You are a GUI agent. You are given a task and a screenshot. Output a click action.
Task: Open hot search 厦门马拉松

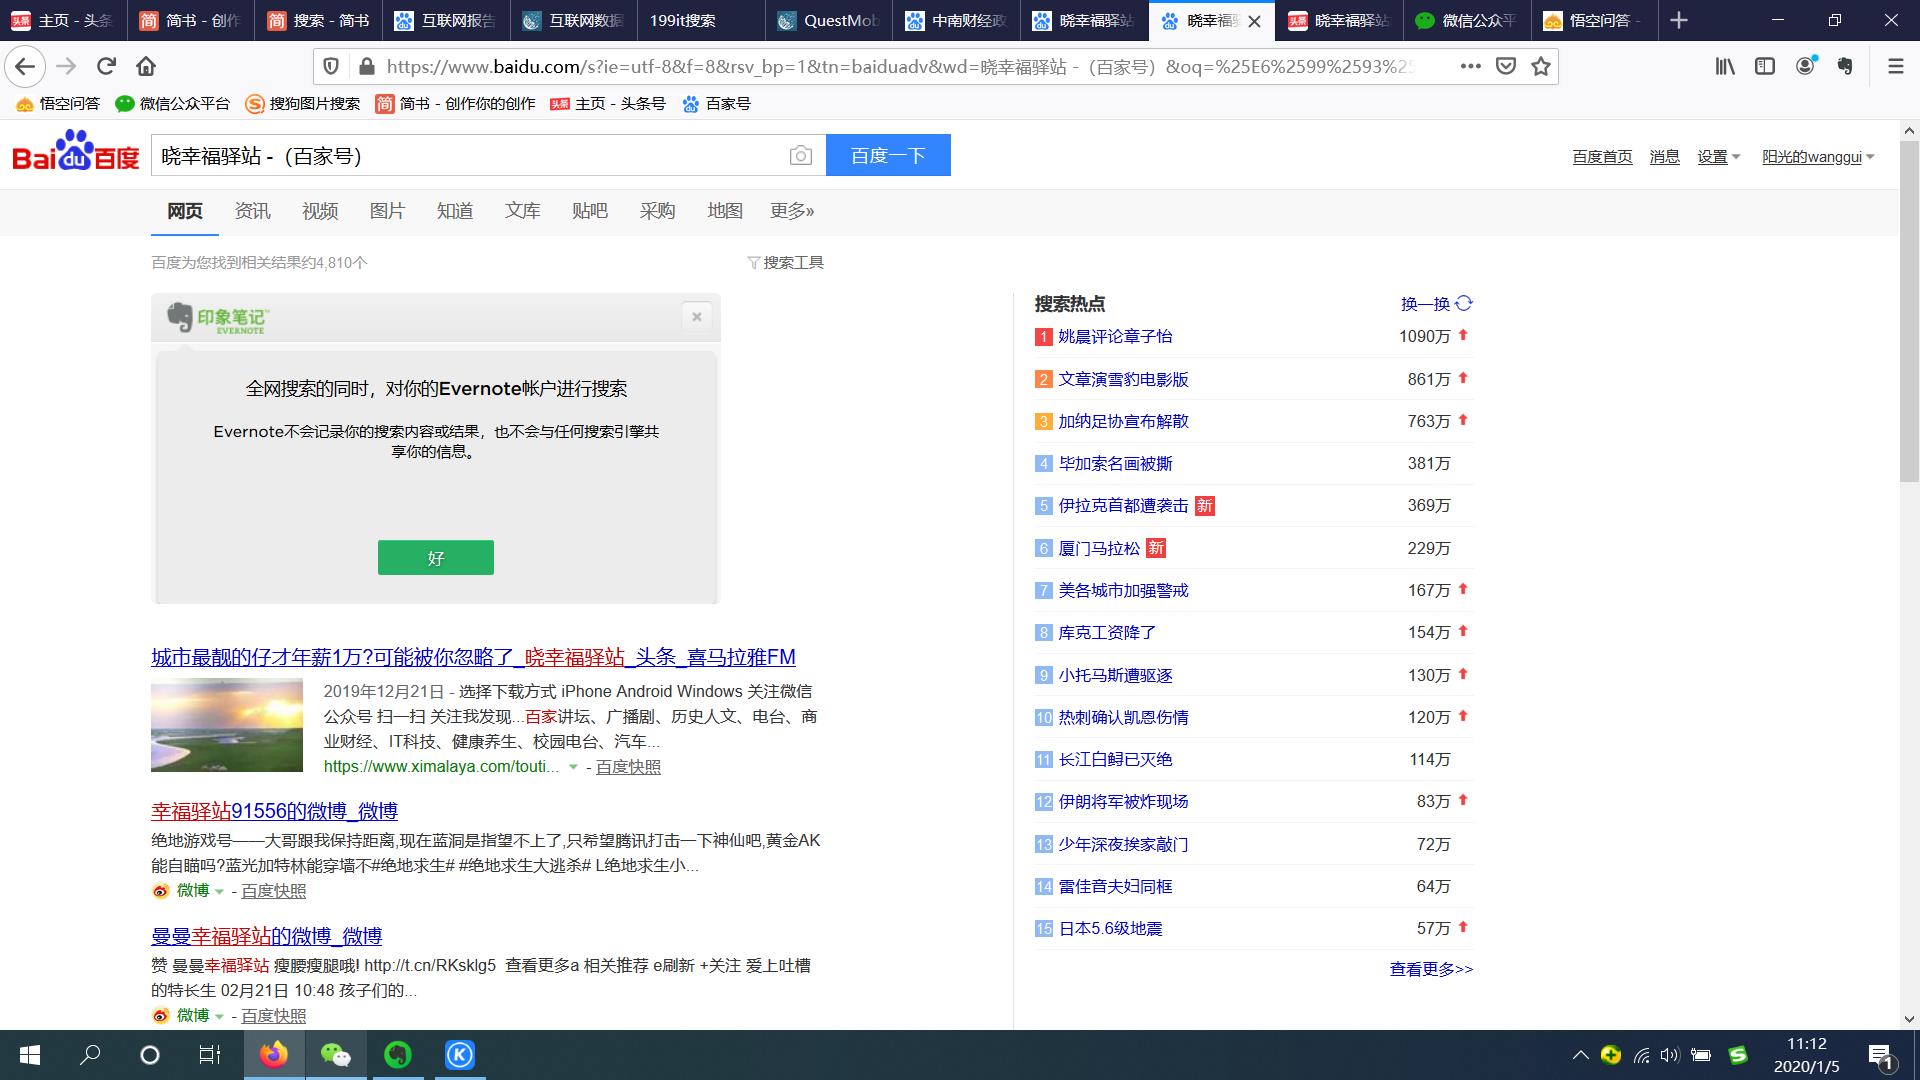click(x=1099, y=548)
